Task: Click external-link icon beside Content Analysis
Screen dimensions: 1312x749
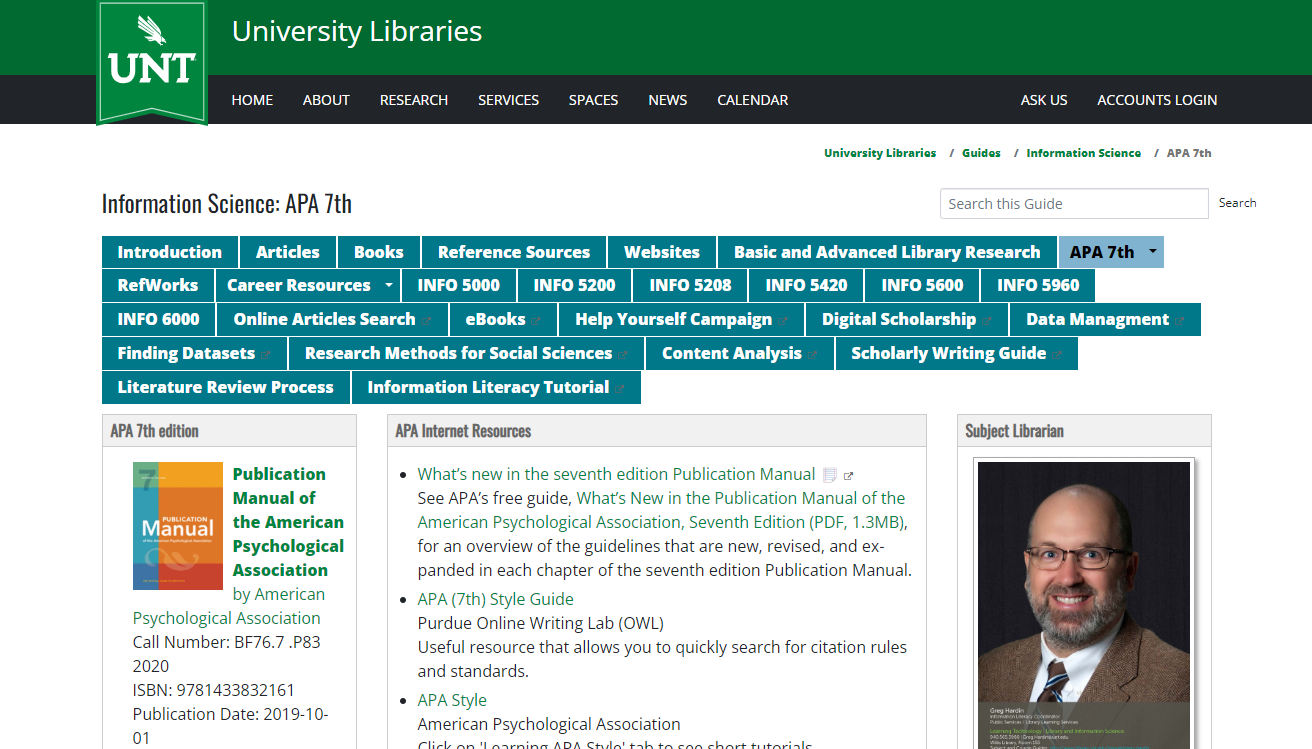Action: (813, 355)
